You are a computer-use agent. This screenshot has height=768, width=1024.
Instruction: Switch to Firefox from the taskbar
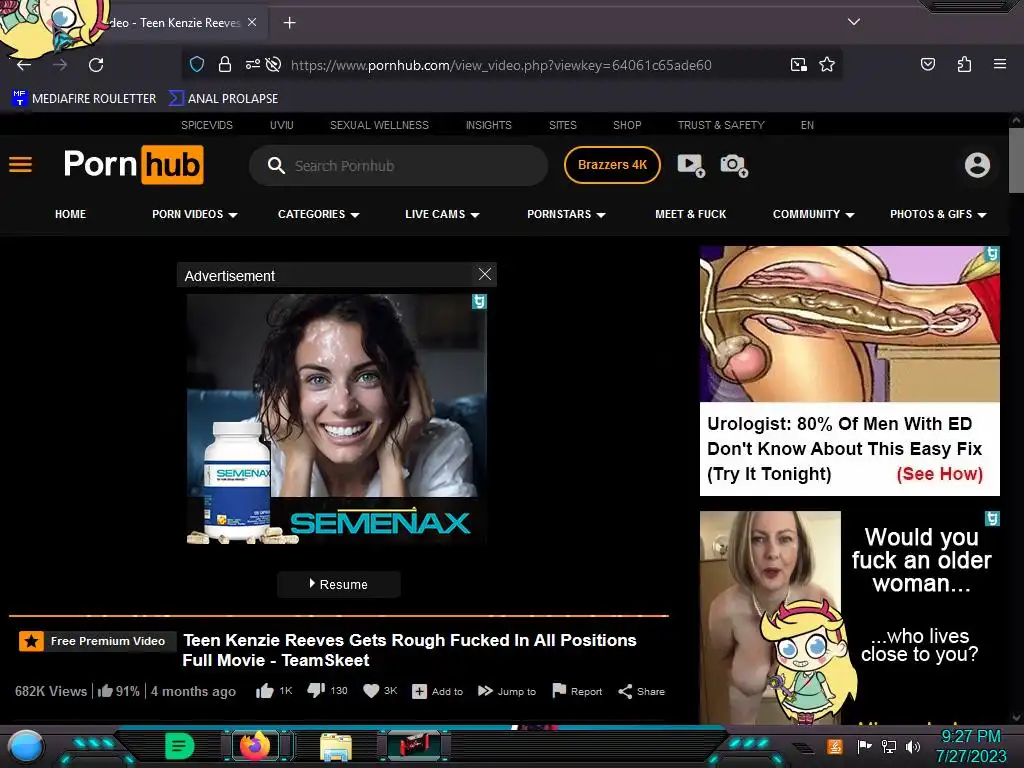255,746
